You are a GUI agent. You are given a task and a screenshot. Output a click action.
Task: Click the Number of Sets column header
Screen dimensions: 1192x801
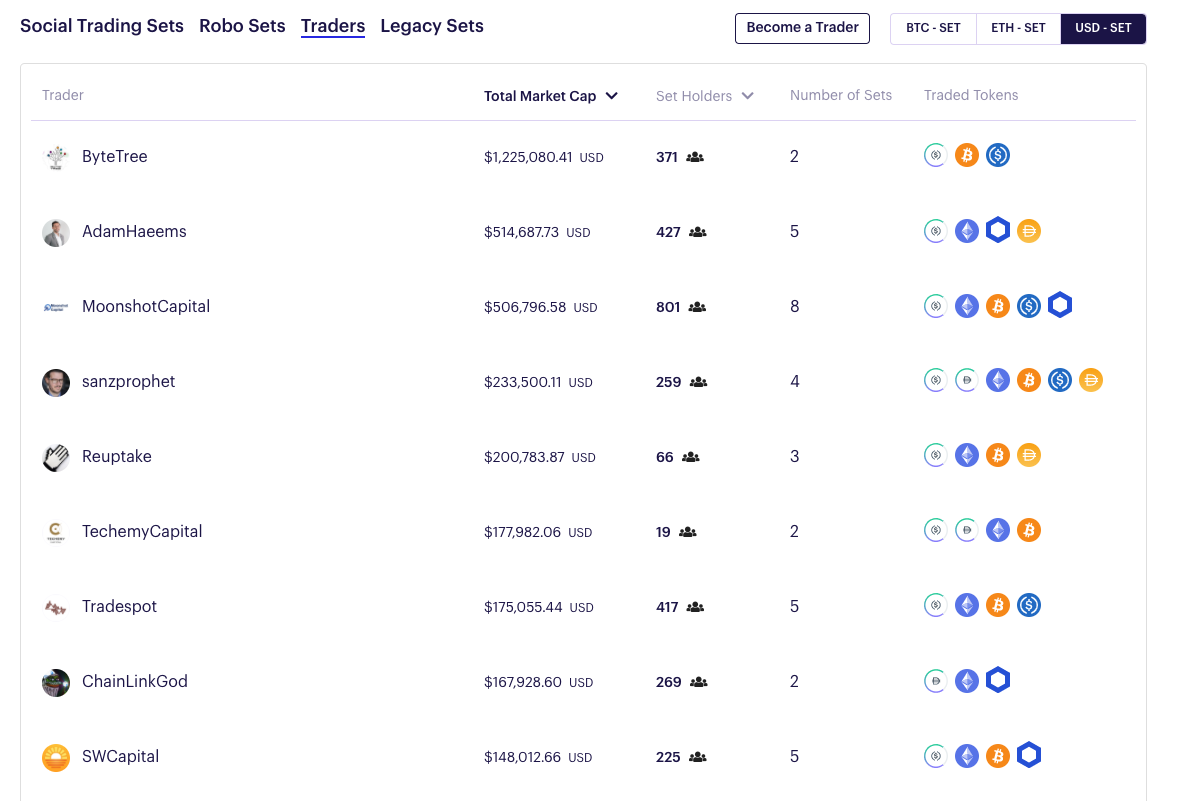click(x=841, y=95)
